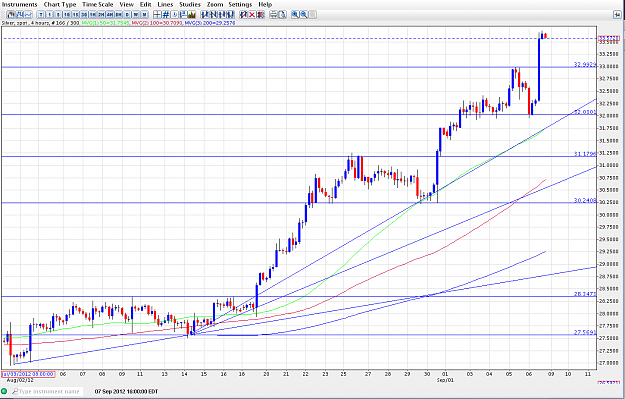Click the copy chart icon
The image size is (625, 399).
282,15
